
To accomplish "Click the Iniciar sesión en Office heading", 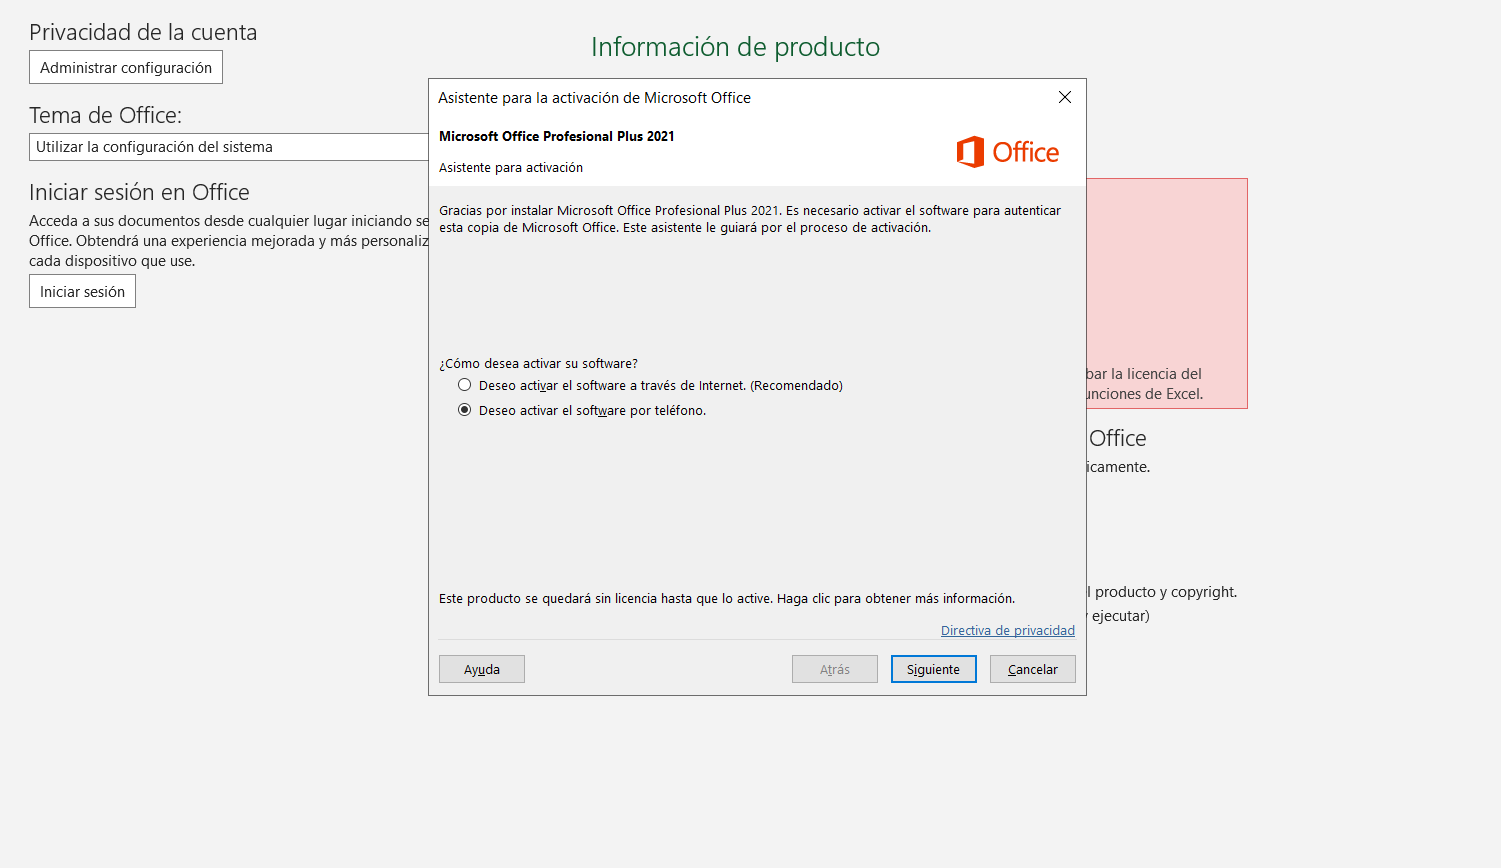I will pos(139,192).
